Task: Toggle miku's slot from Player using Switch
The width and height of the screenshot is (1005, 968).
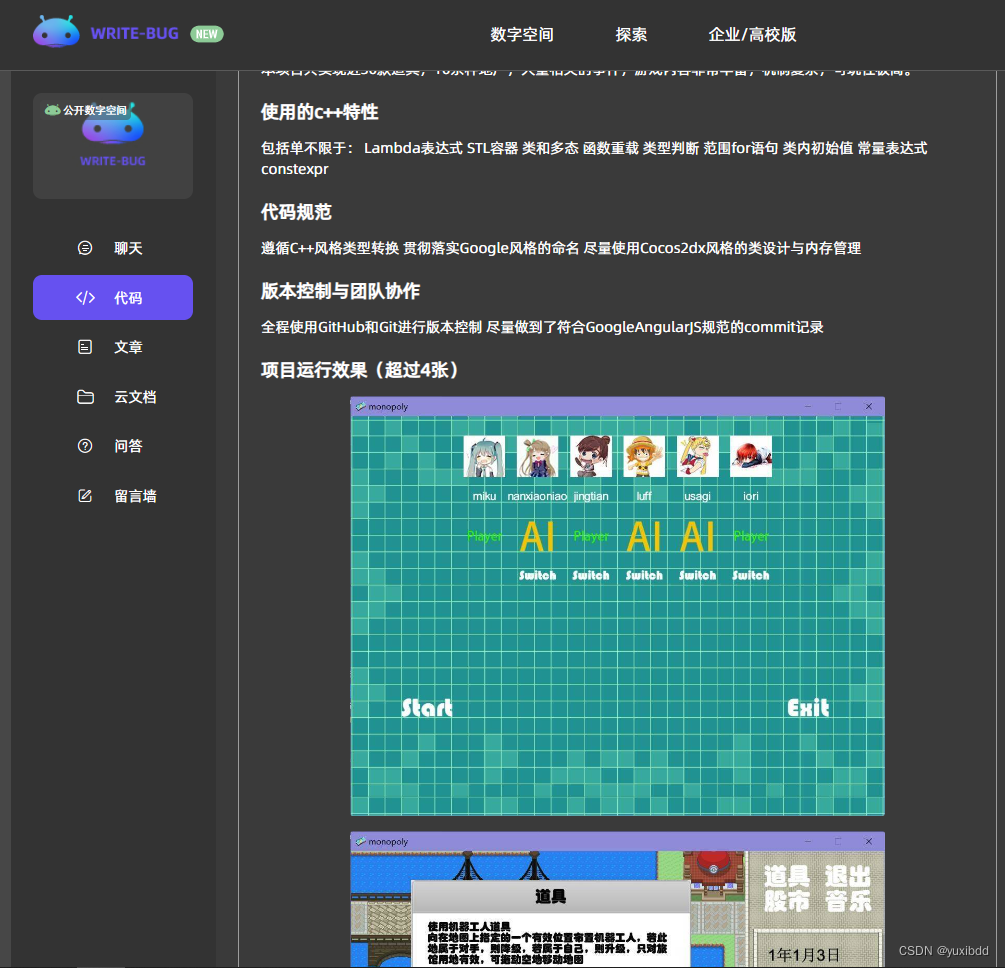Action: (x=537, y=575)
